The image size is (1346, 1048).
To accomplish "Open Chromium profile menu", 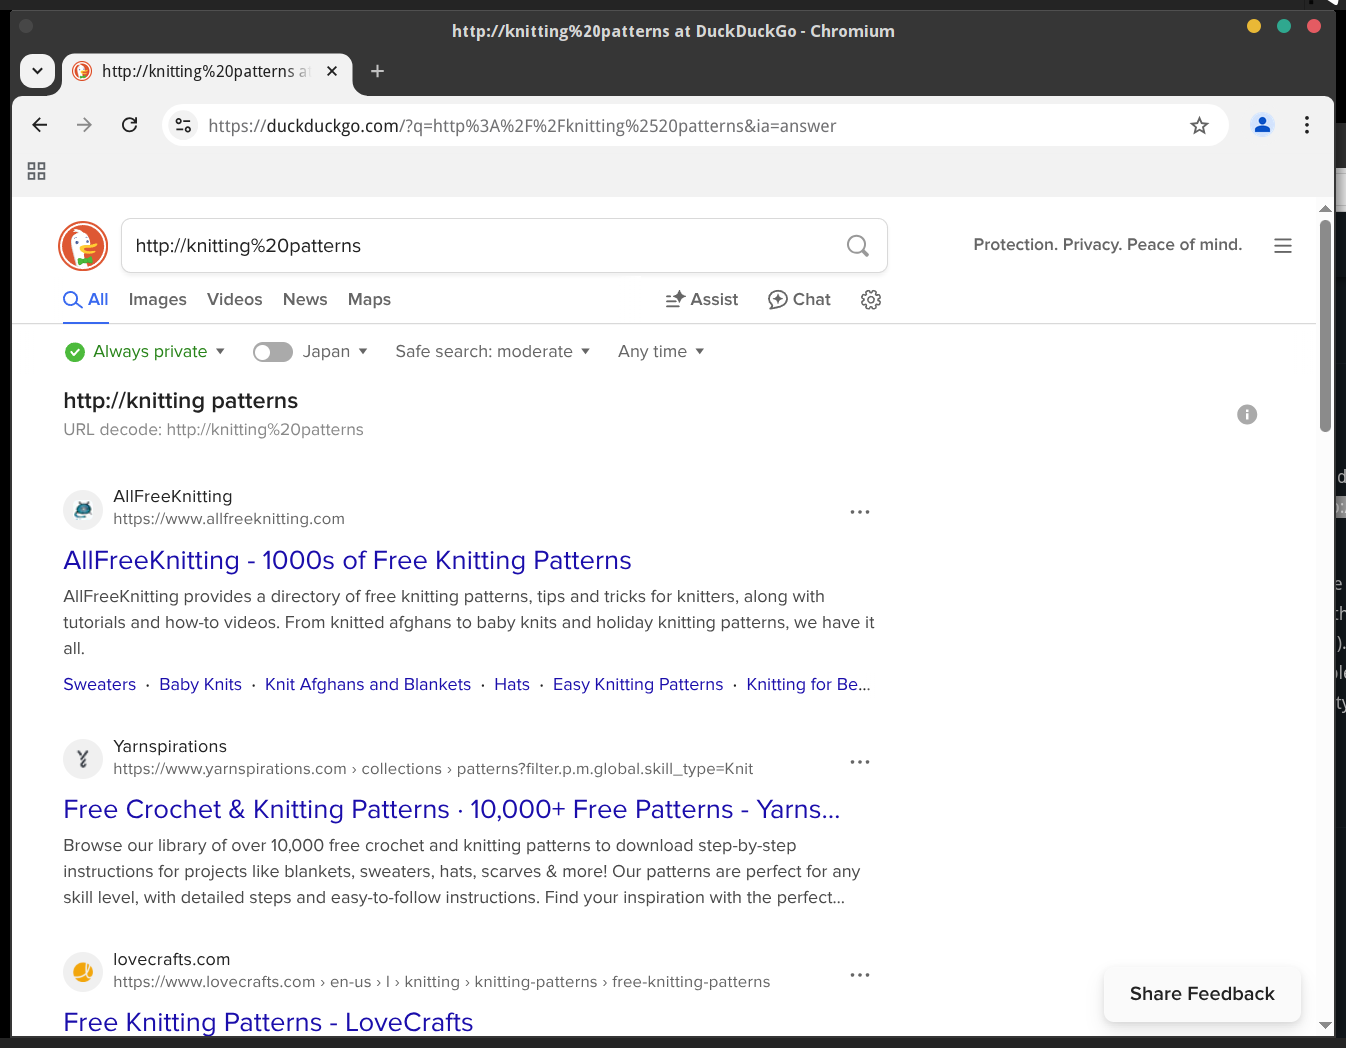I will point(1262,125).
